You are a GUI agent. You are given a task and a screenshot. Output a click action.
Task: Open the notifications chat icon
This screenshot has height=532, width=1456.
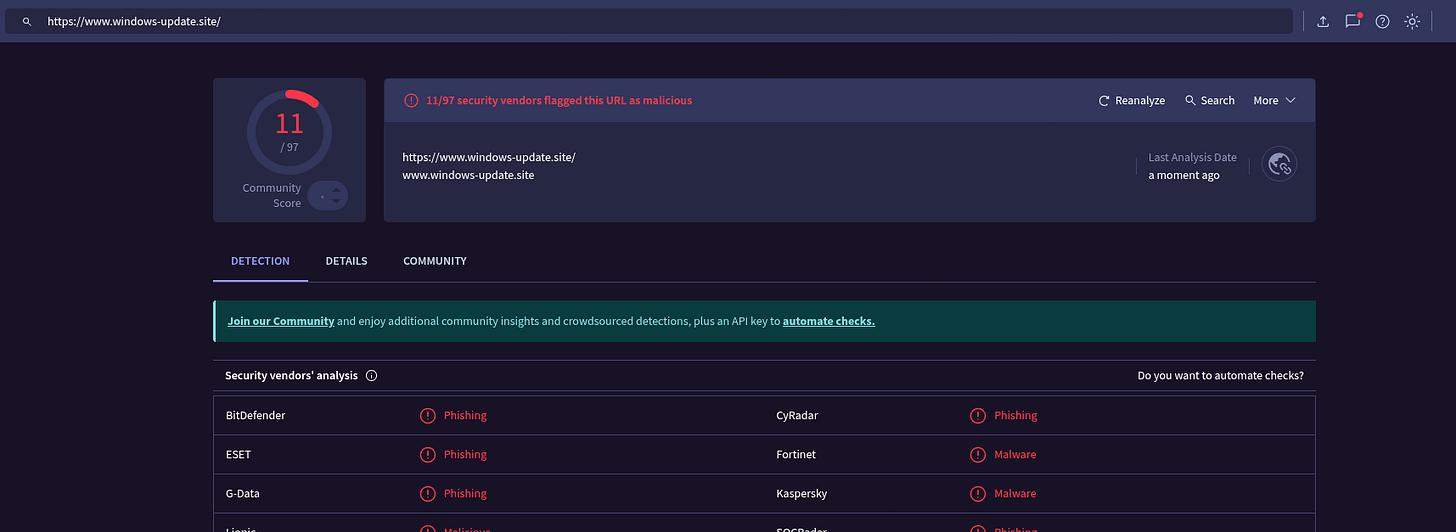[1353, 21]
